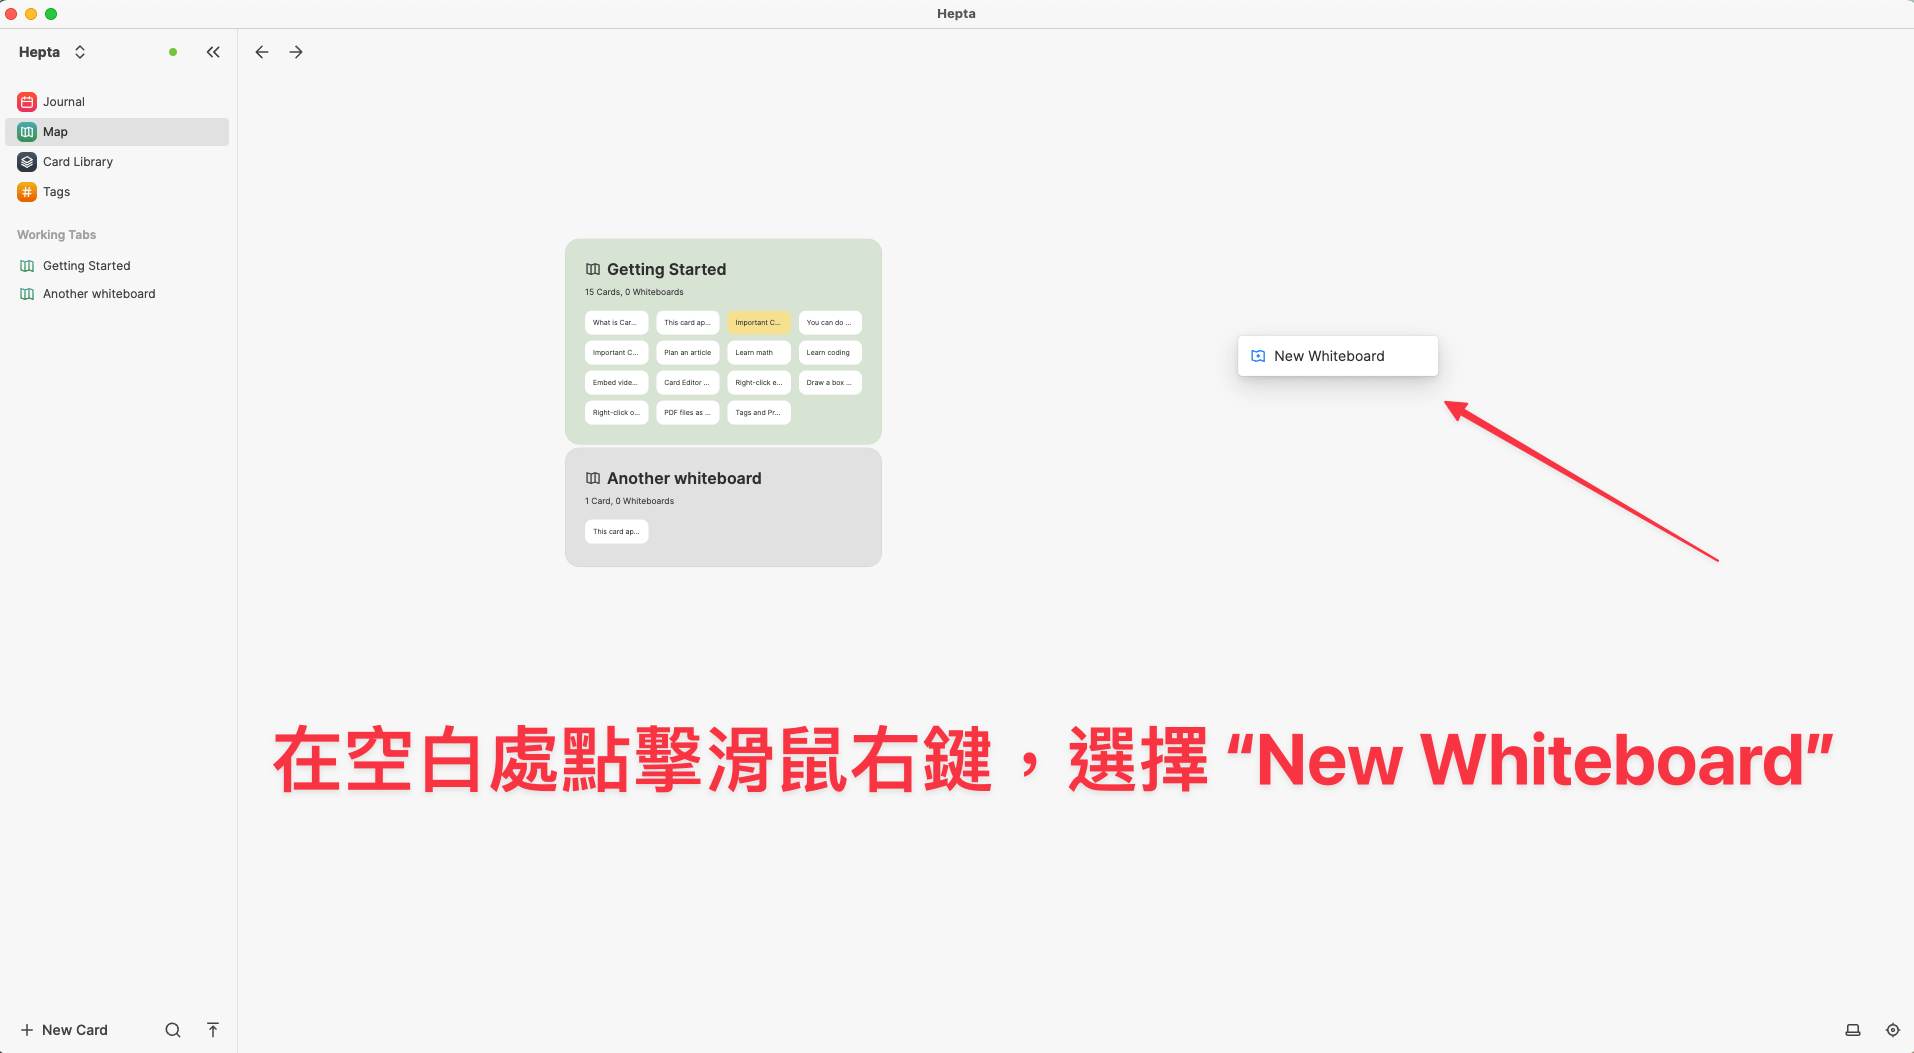Click the New Card button

click(64, 1030)
